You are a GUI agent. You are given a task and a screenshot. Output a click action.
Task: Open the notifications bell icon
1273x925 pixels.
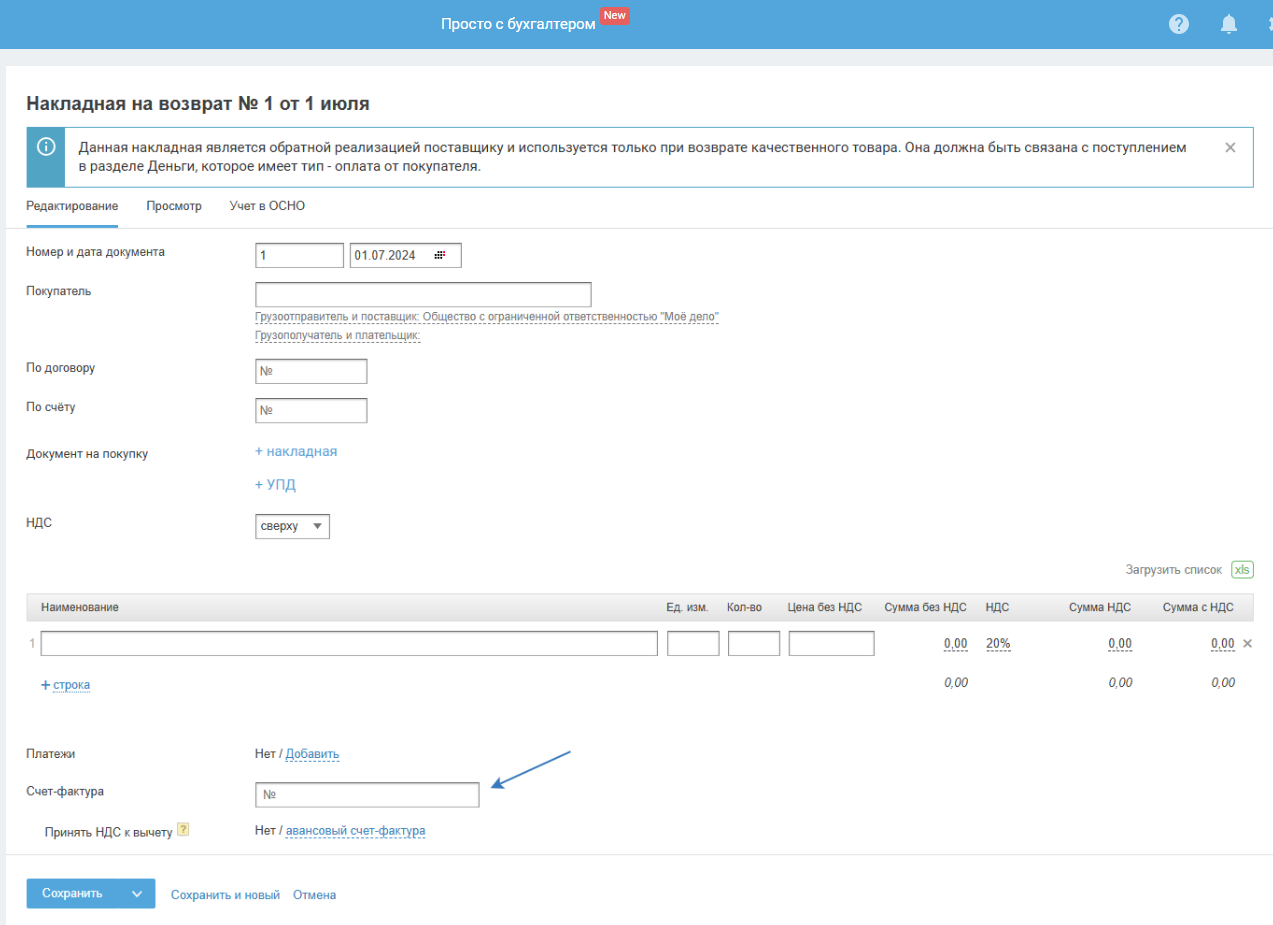pyautogui.click(x=1229, y=24)
